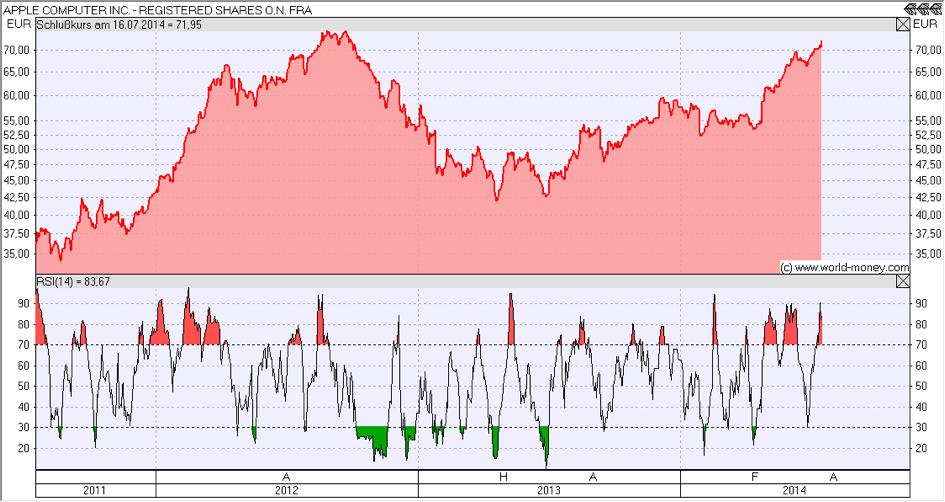Click the 90 value on the left RSI axis
The height and width of the screenshot is (502, 945).
[24, 304]
